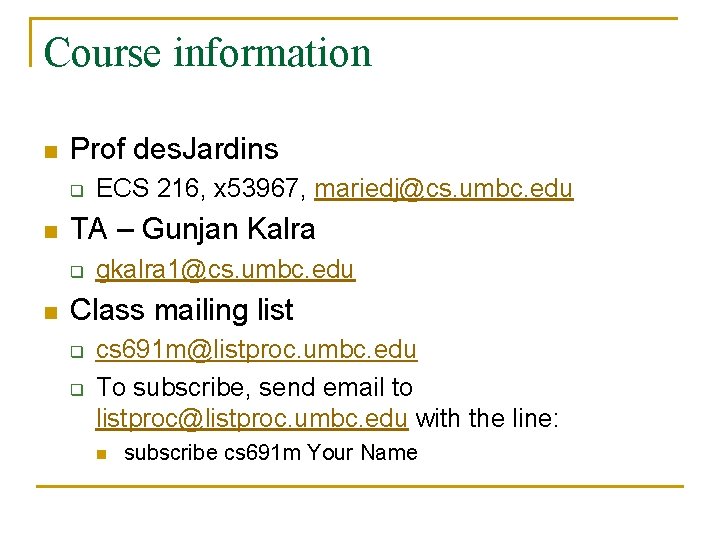Click the mariedj@cs.umbc.edu email link
The height and width of the screenshot is (540, 720).
(444, 189)
